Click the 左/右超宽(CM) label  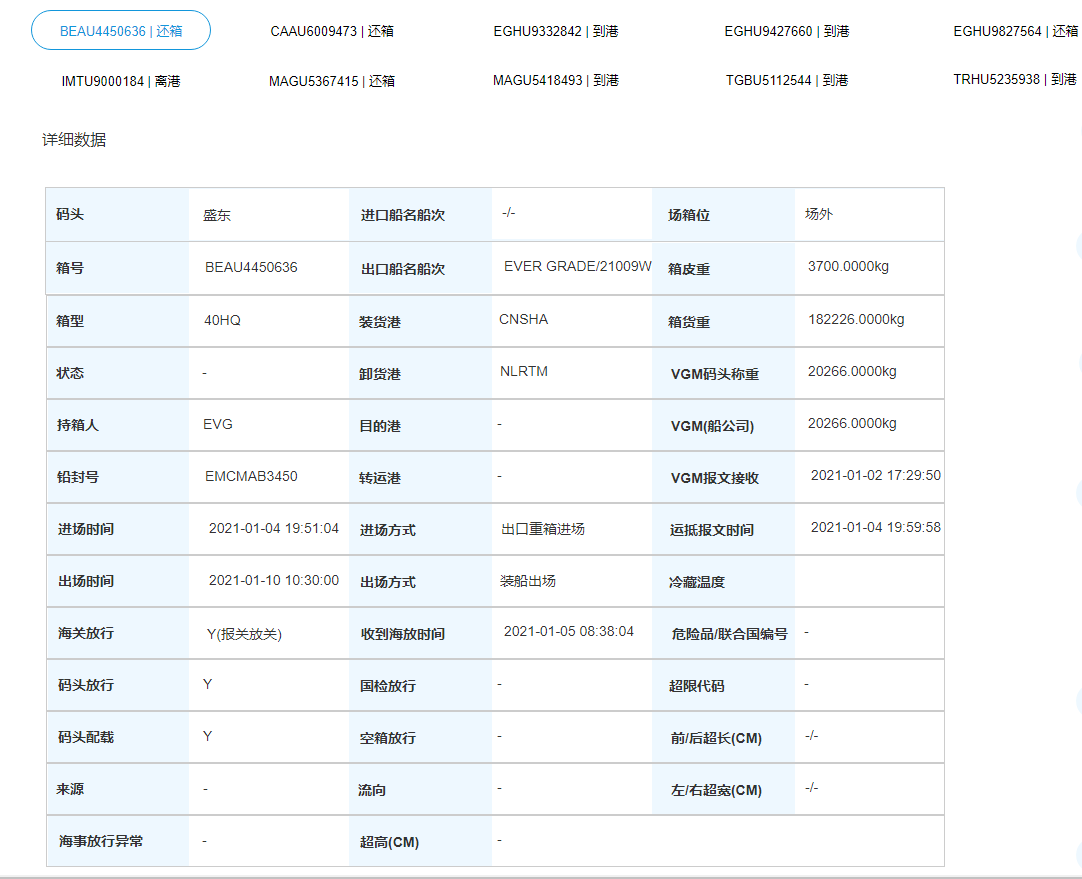[716, 791]
